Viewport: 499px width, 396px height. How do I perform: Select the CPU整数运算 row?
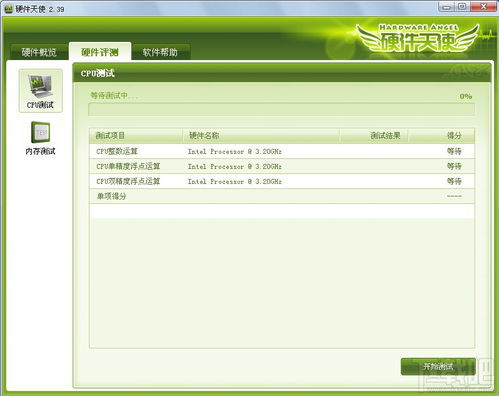282,151
